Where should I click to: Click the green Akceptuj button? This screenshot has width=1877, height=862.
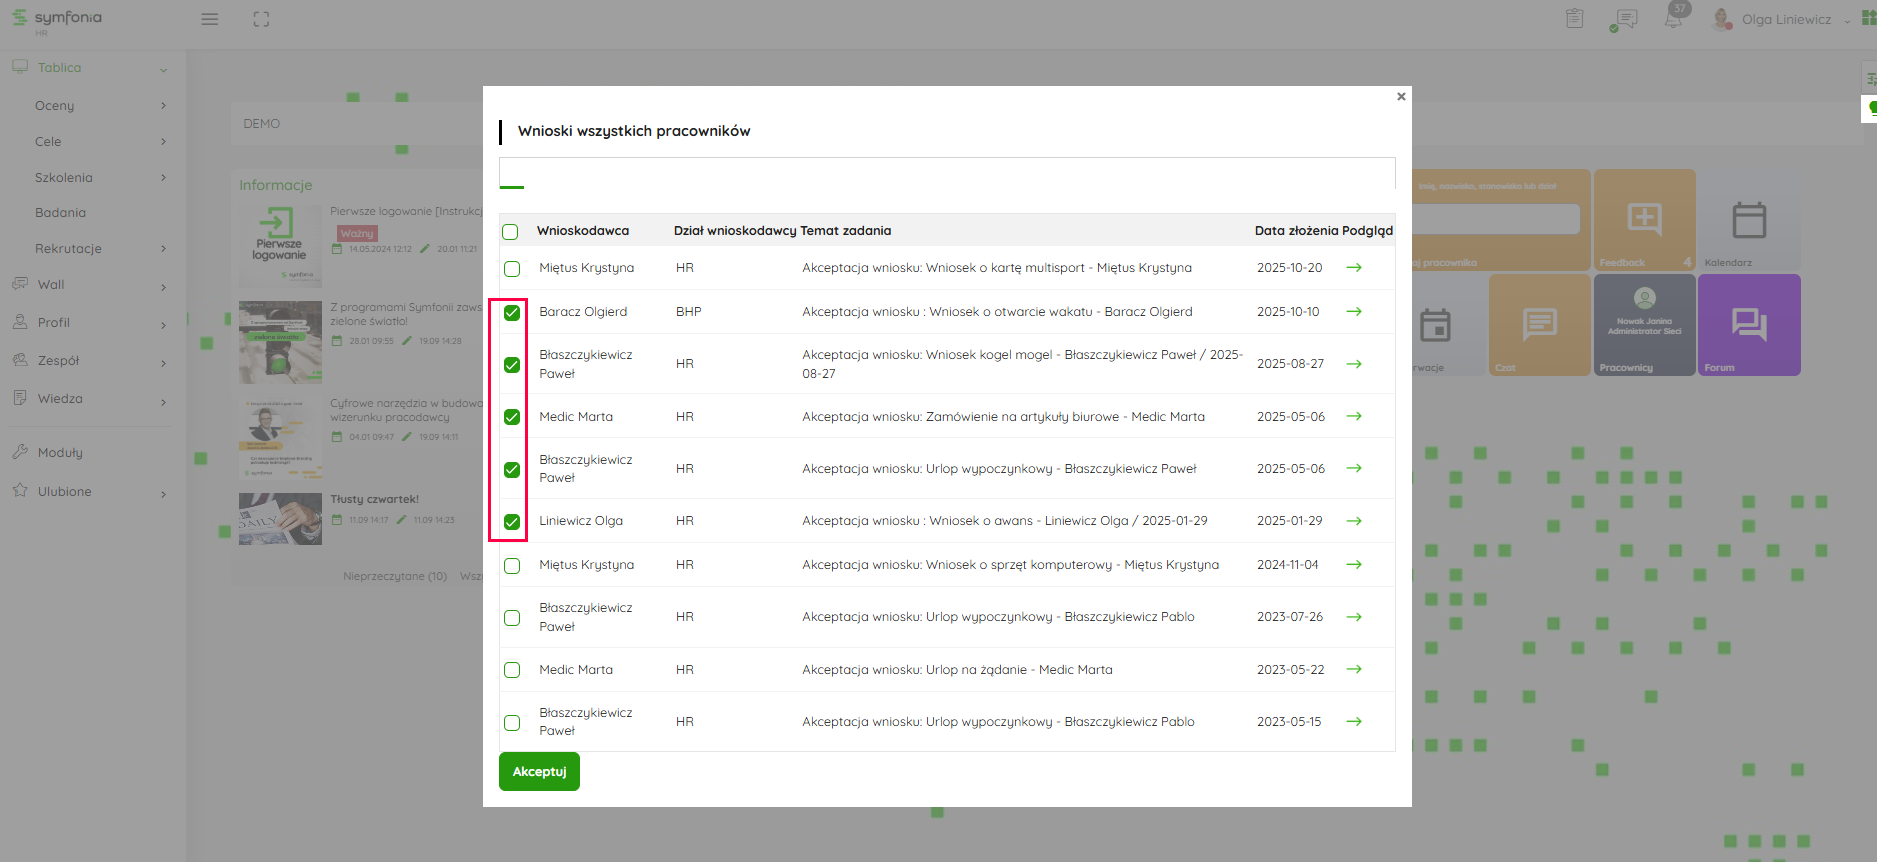pyautogui.click(x=539, y=772)
